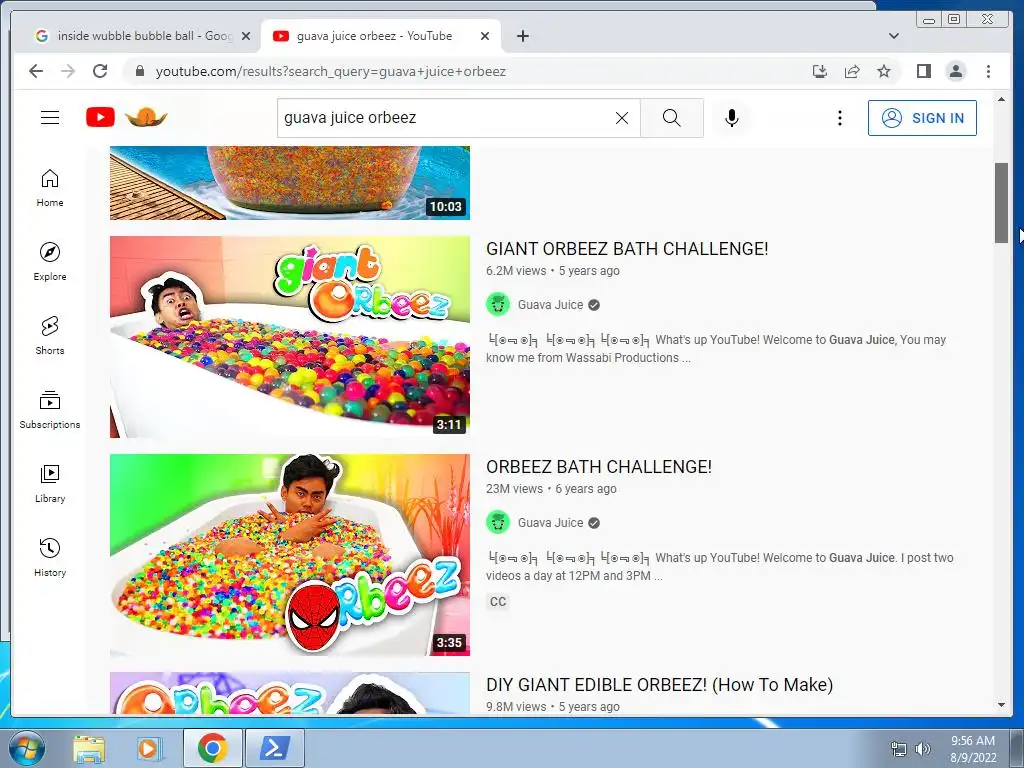The image size is (1024, 768).
Task: Open YouTube settings three-dot menu
Action: [840, 118]
